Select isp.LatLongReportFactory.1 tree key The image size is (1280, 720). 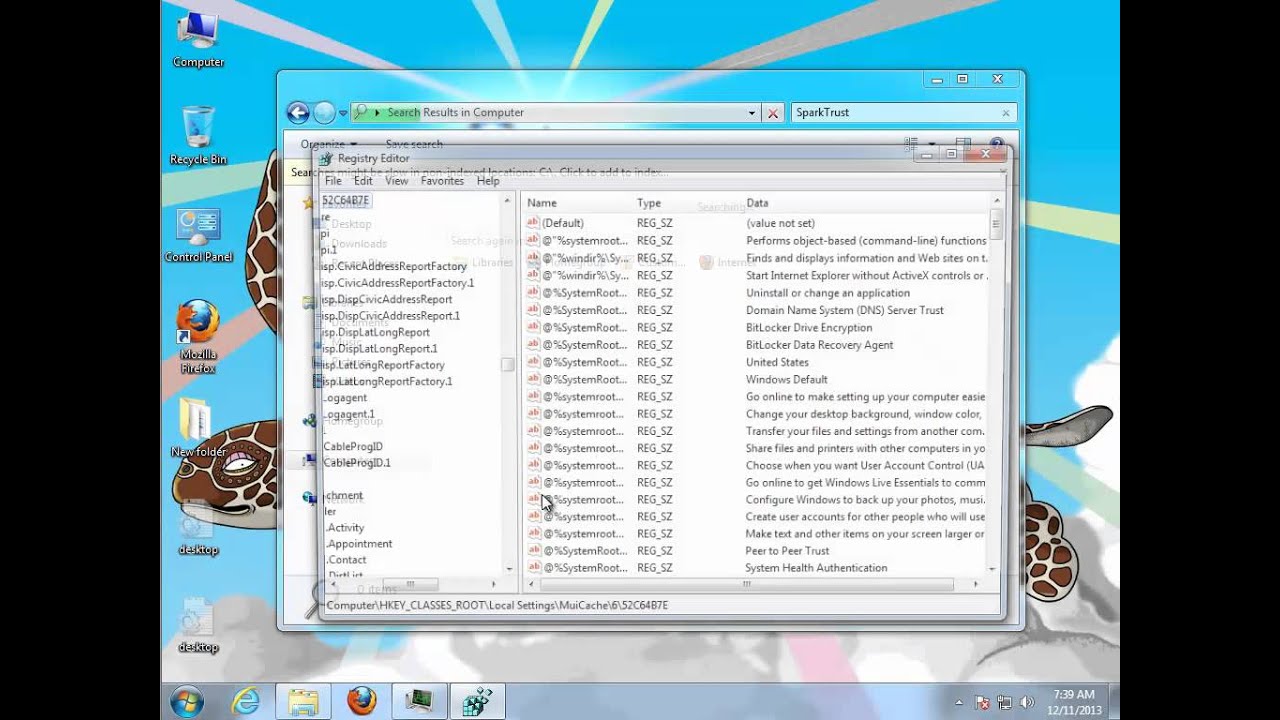pos(387,381)
